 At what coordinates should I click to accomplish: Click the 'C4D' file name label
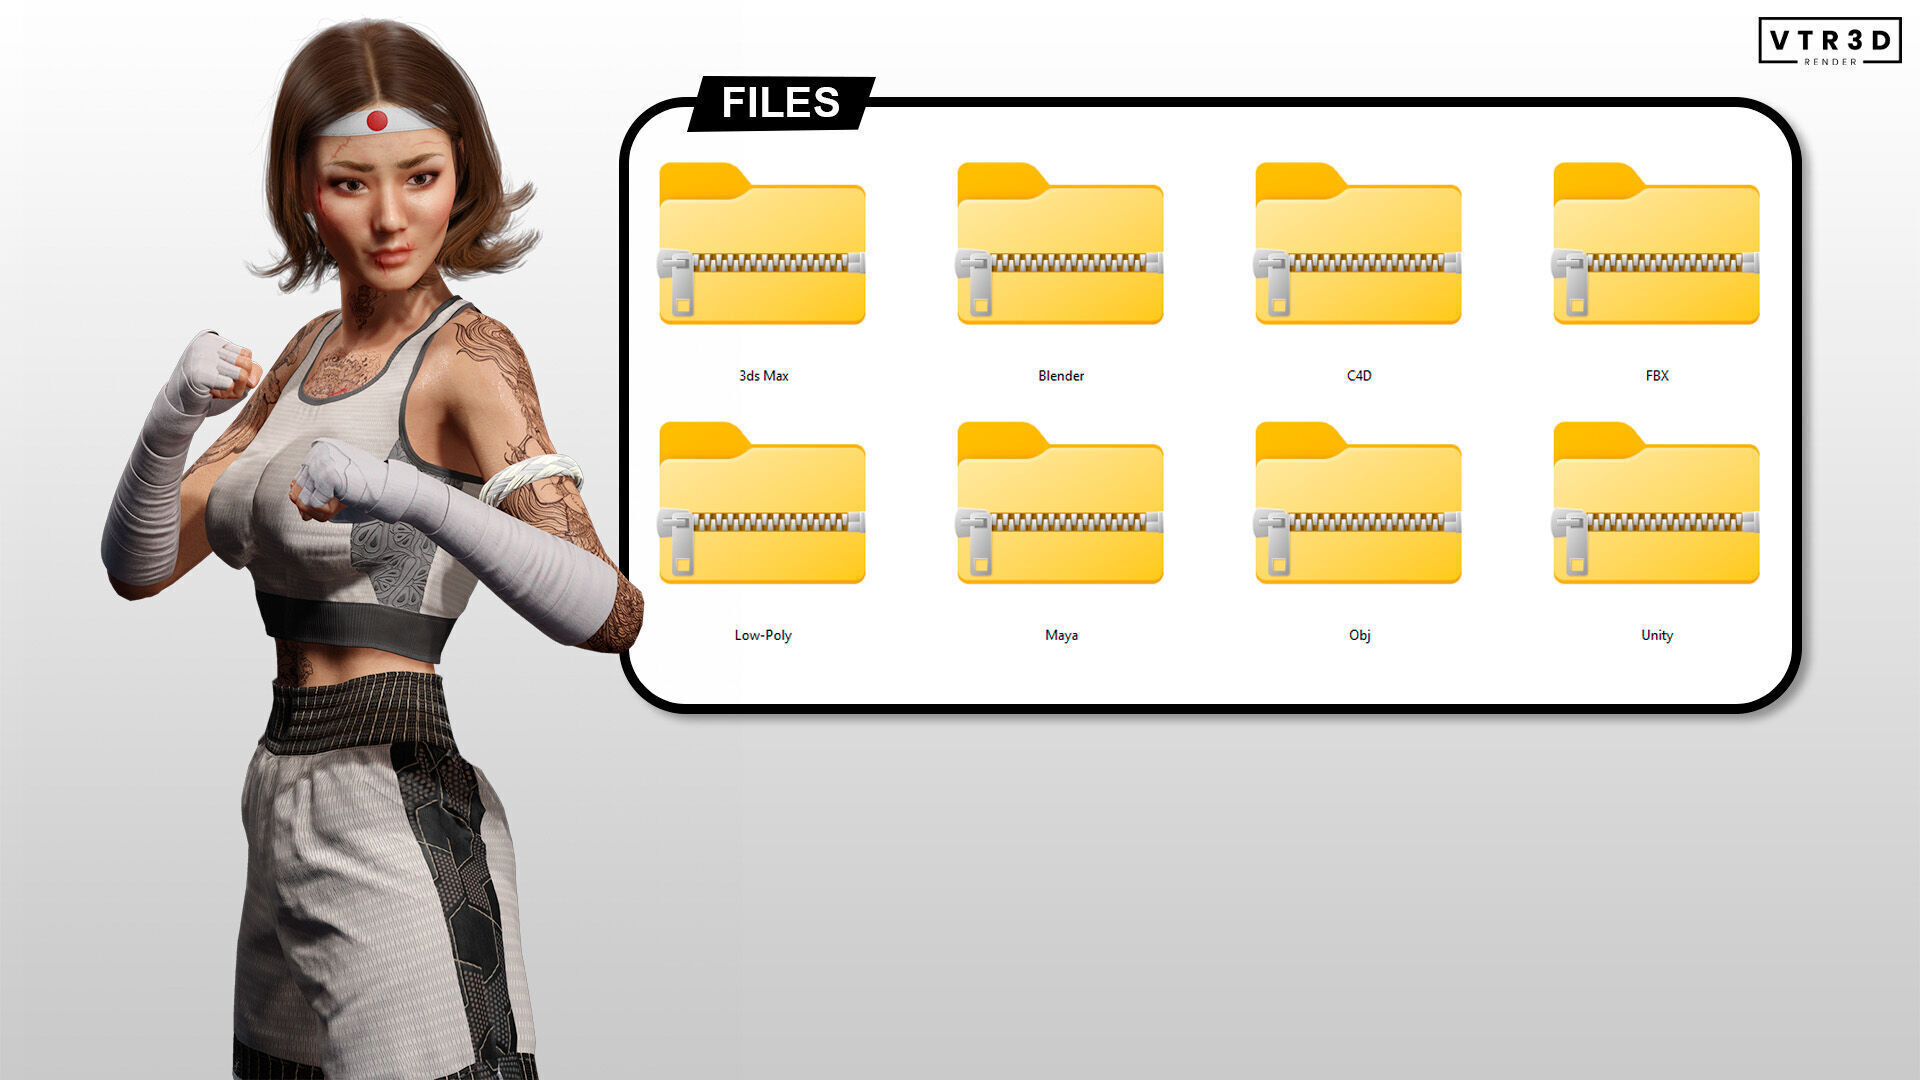coord(1359,376)
